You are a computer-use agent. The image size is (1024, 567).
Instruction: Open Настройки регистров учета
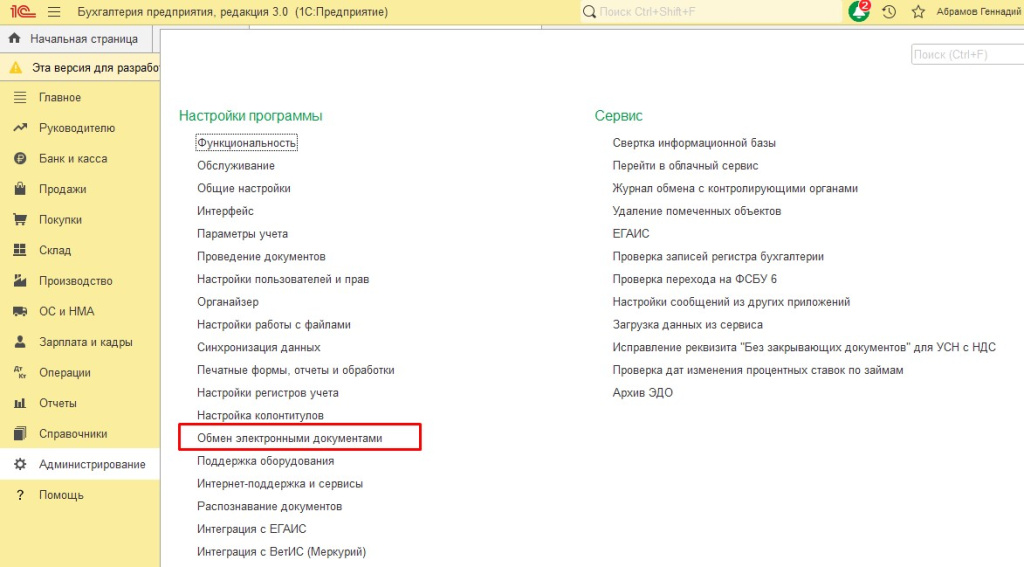coord(268,393)
